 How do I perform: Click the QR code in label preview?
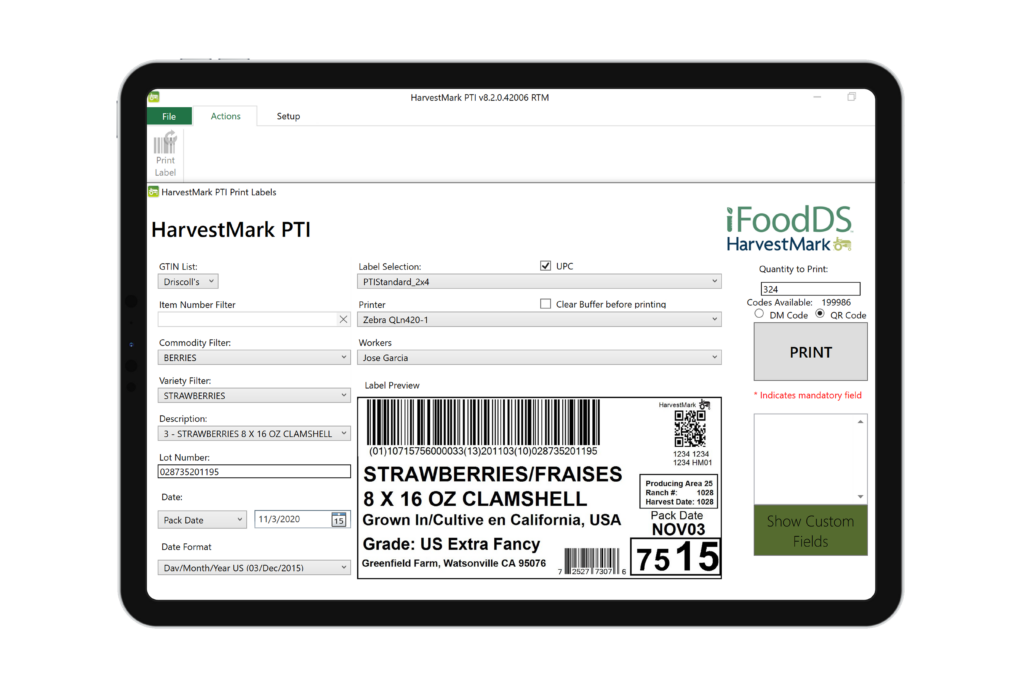[690, 428]
